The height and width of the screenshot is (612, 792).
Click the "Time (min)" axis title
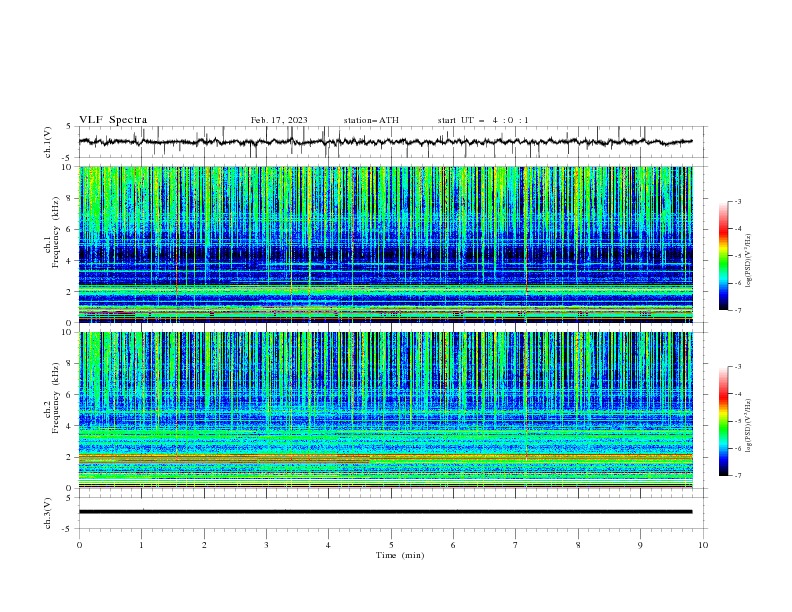click(x=400, y=555)
